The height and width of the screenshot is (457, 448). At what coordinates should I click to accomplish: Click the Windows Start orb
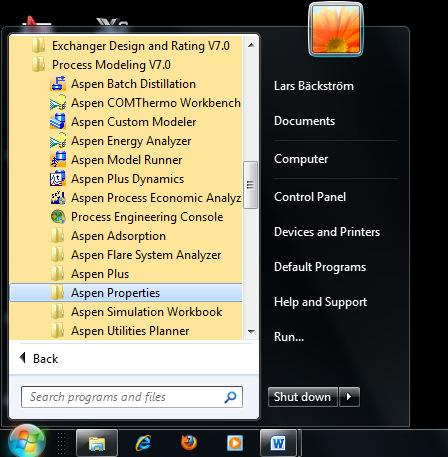point(27,441)
